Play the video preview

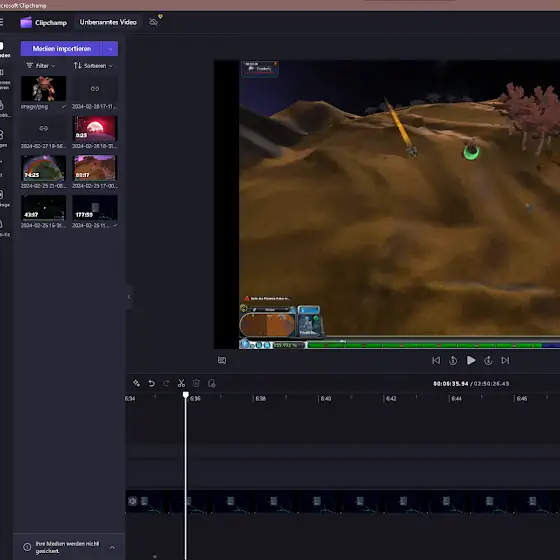pos(471,360)
